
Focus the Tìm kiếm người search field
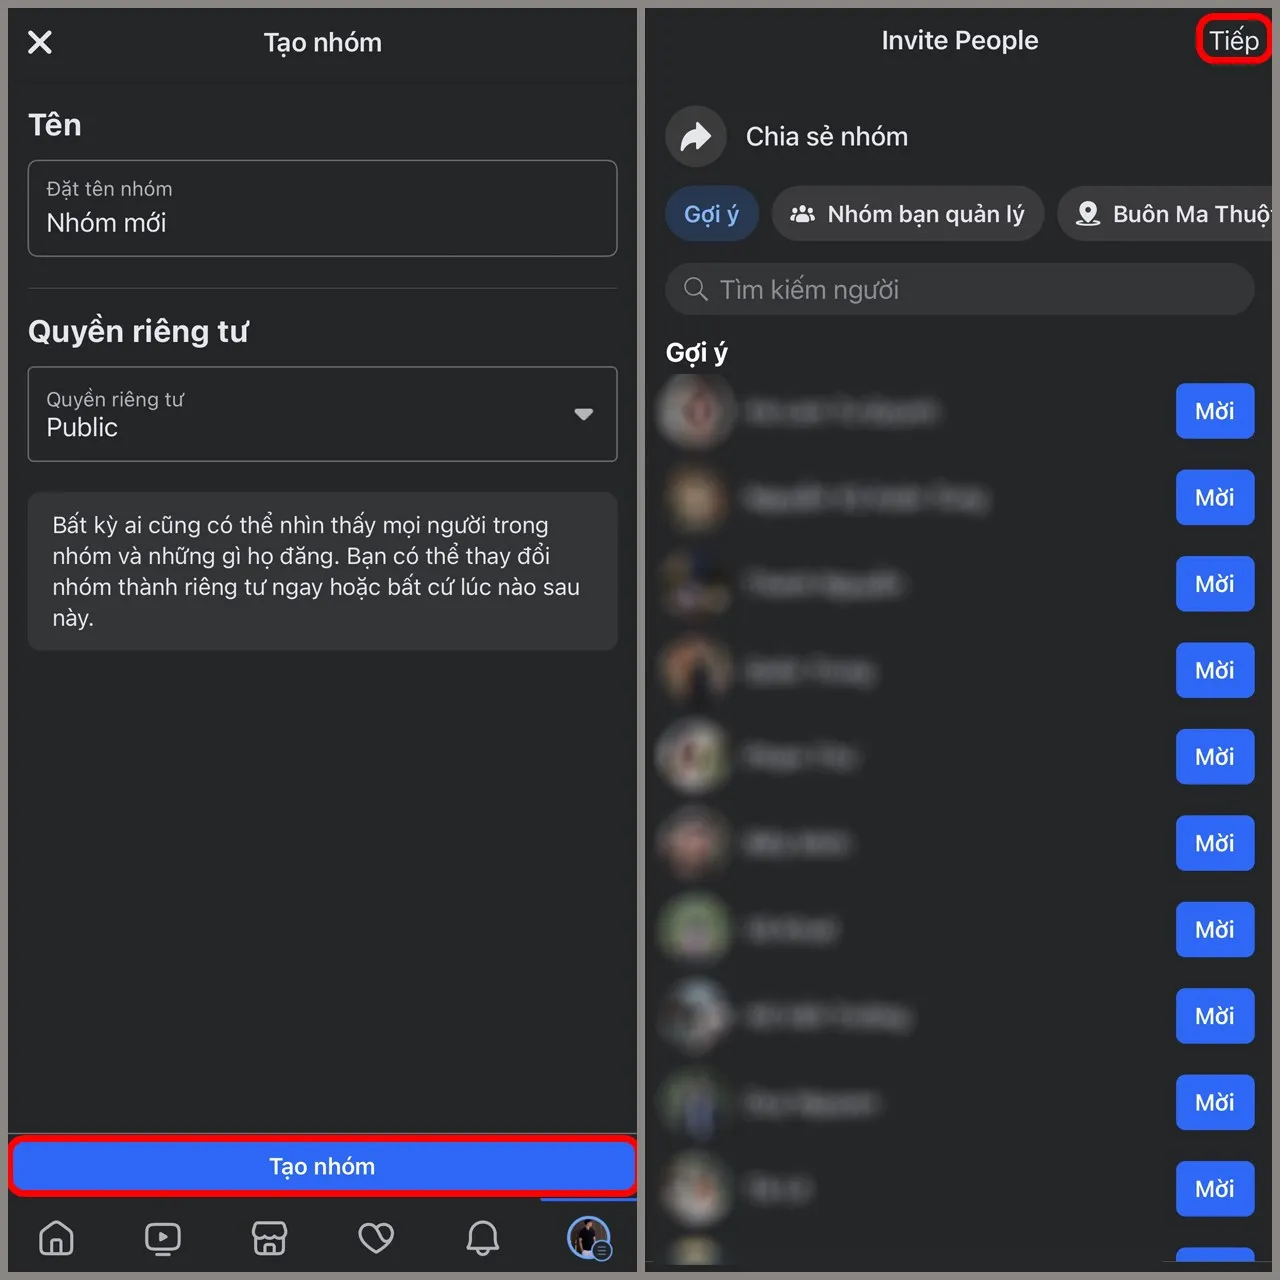coord(960,290)
